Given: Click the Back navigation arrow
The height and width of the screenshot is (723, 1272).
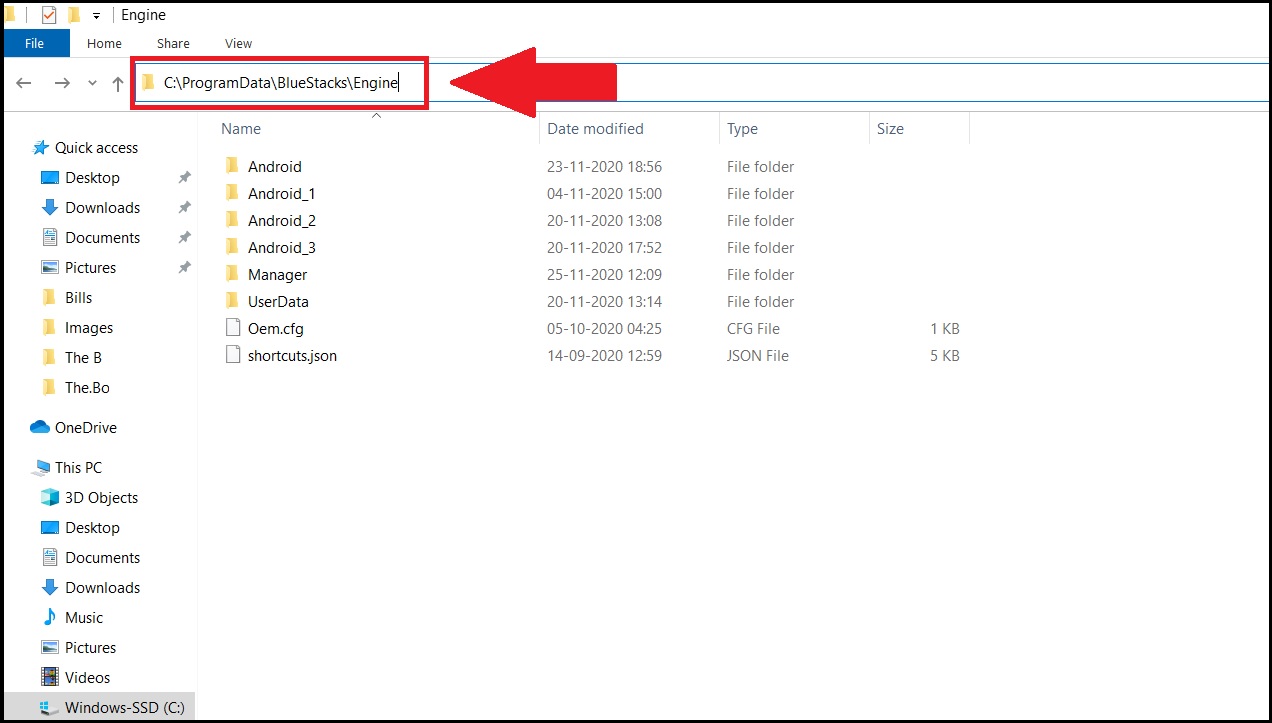Looking at the screenshot, I should click(x=24, y=83).
